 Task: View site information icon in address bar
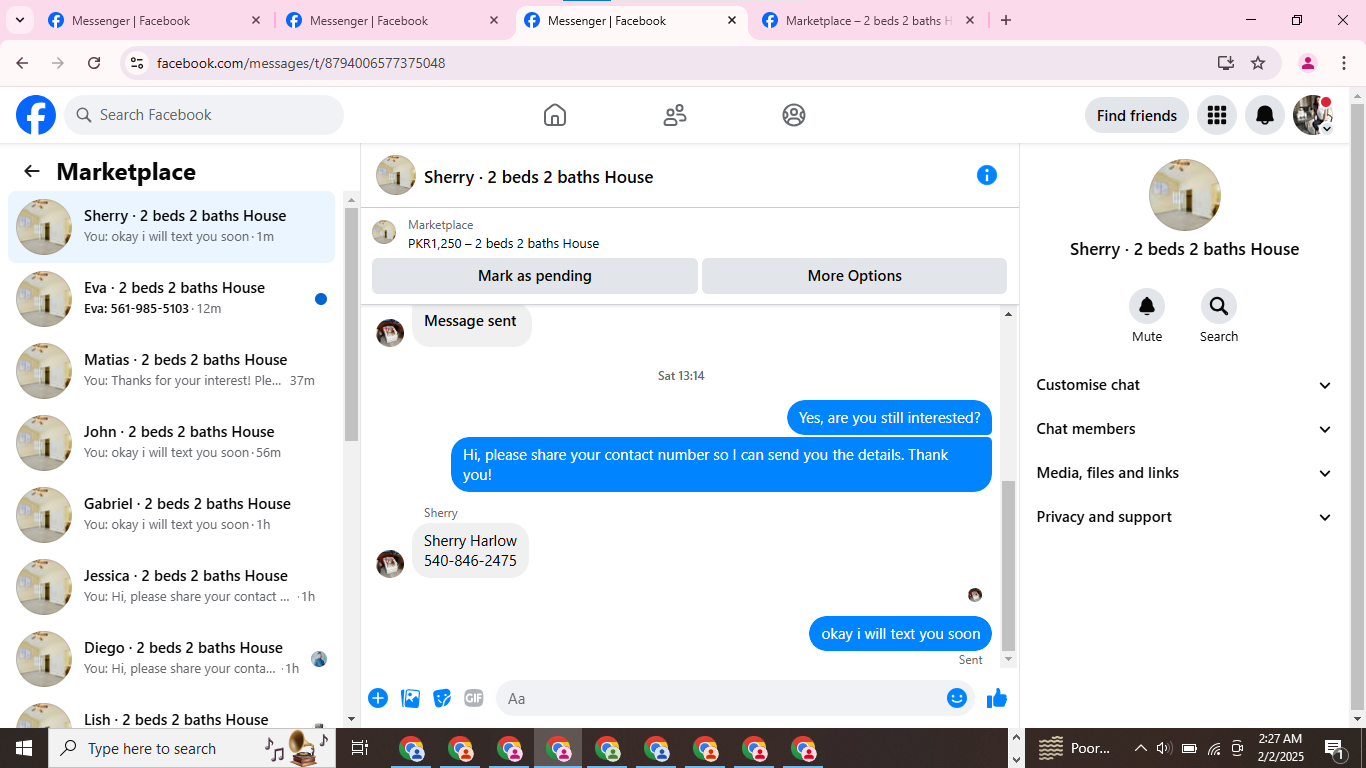coord(139,63)
